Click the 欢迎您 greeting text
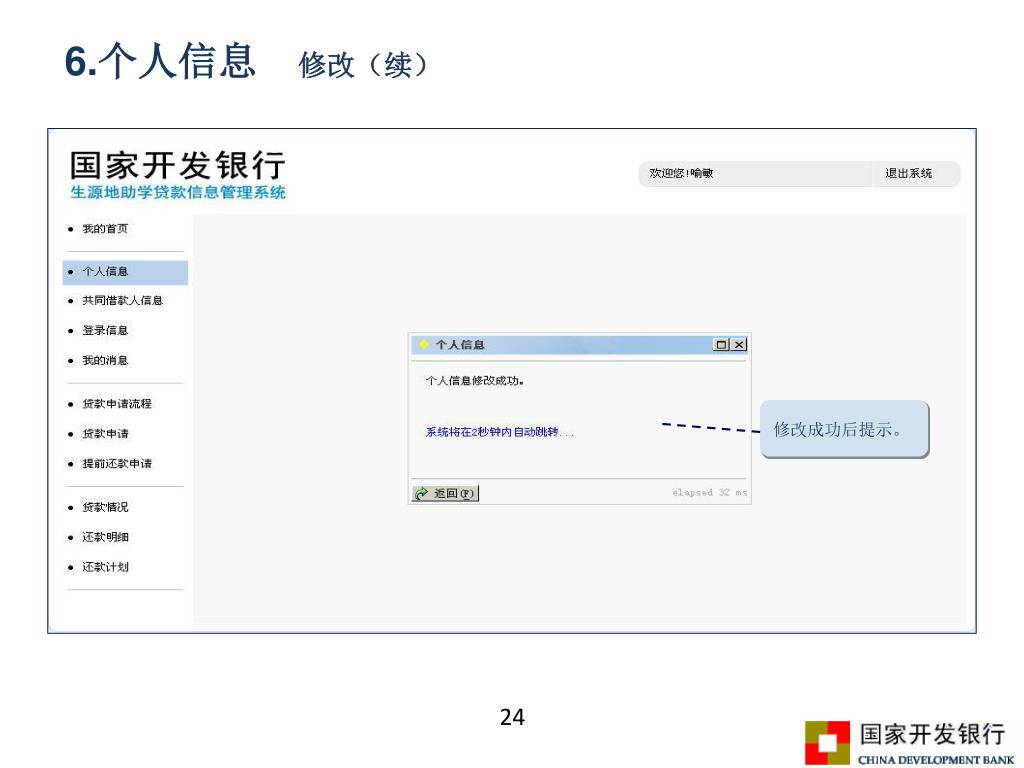The height and width of the screenshot is (768, 1024). pyautogui.click(x=681, y=173)
